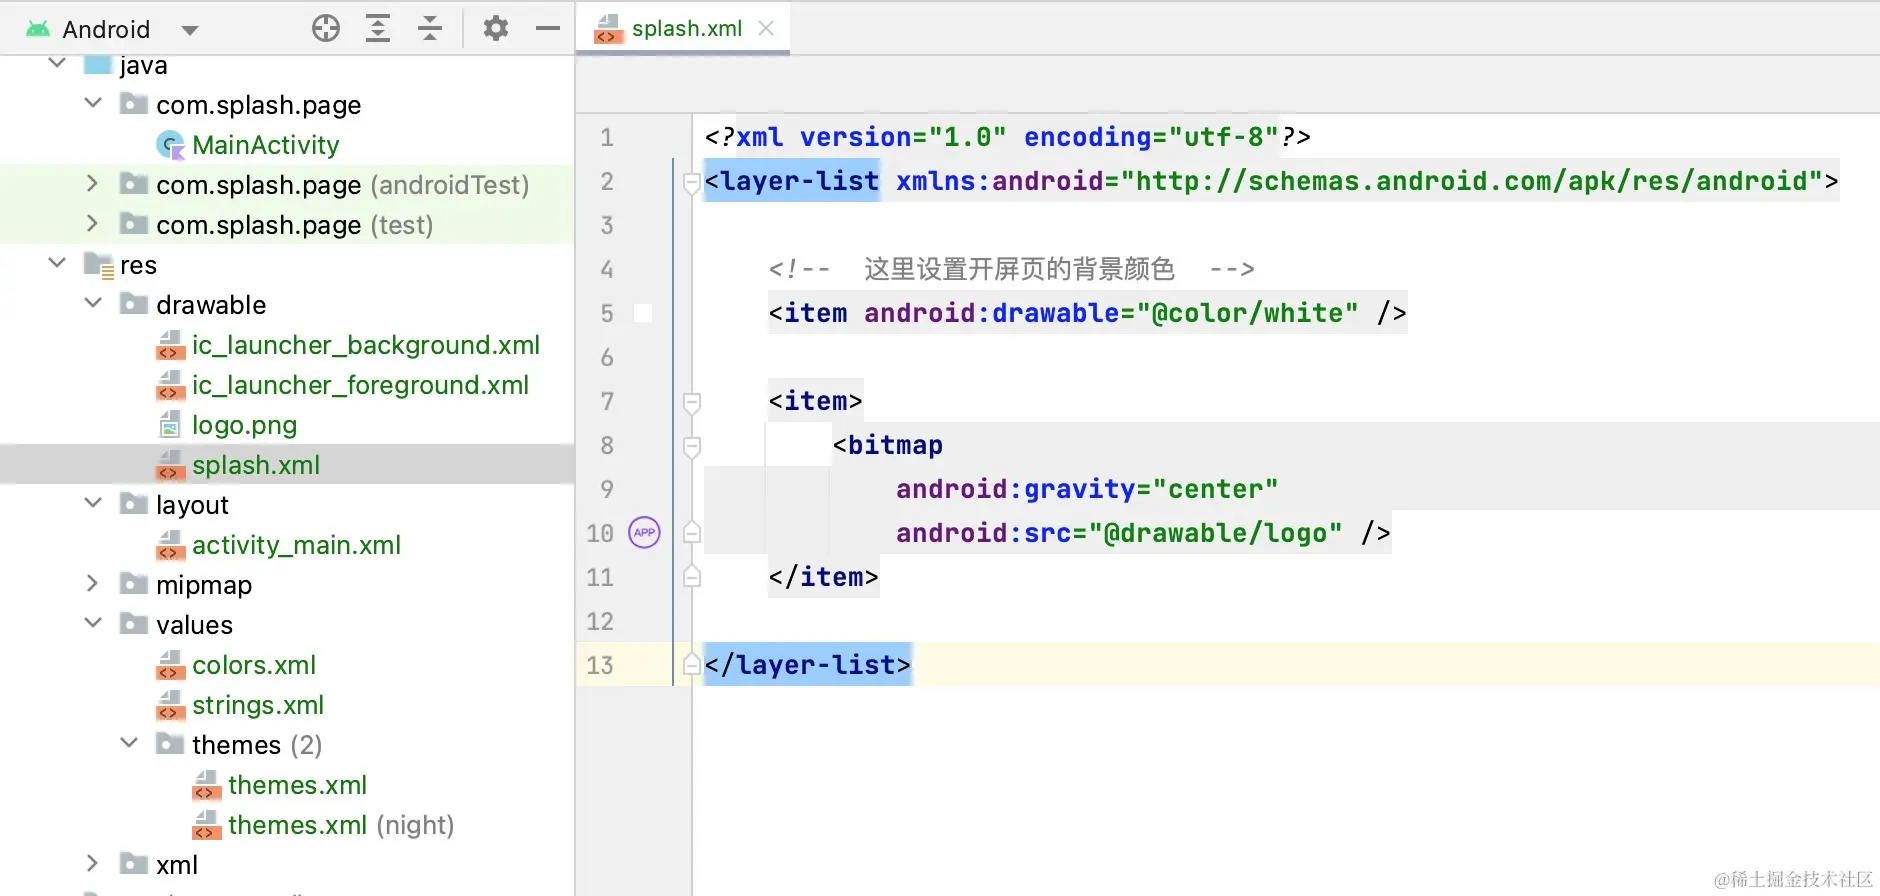1880x896 pixels.
Task: Select strings.xml file
Action: (258, 705)
